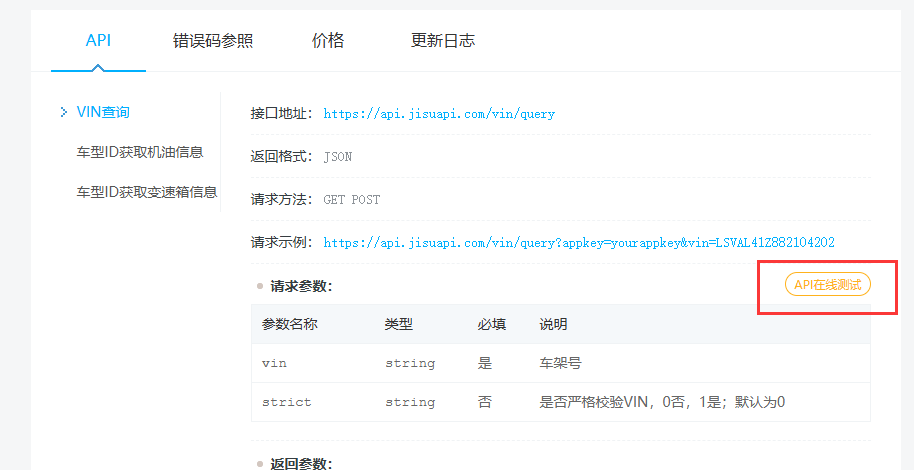Click the 返回参数 section heading

click(301, 464)
